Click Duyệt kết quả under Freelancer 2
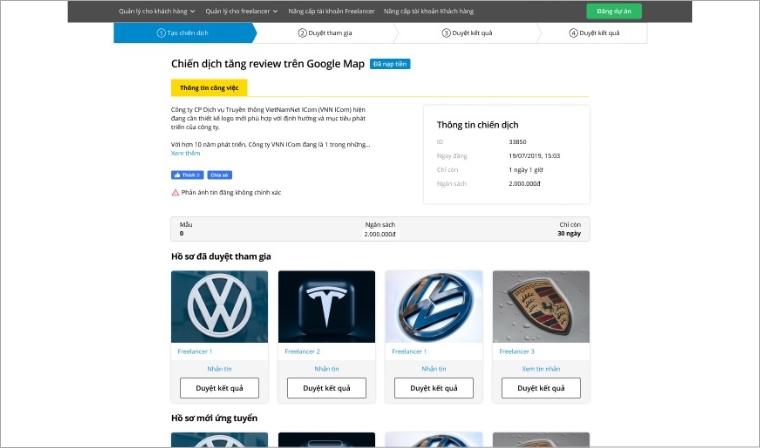Screen dimensions: 760x448 point(327,388)
